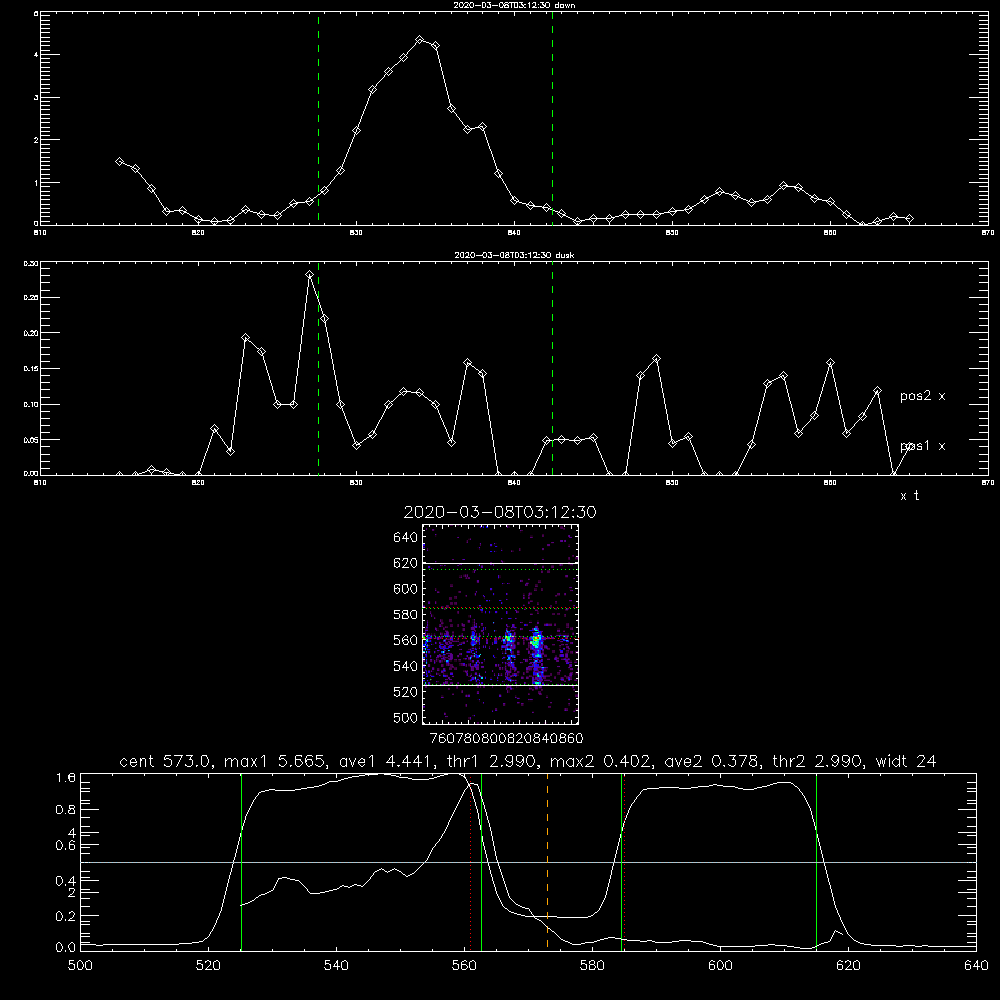Click the green vertical line at 525 in bottom plot
The width and height of the screenshot is (1000, 1000).
(241, 862)
